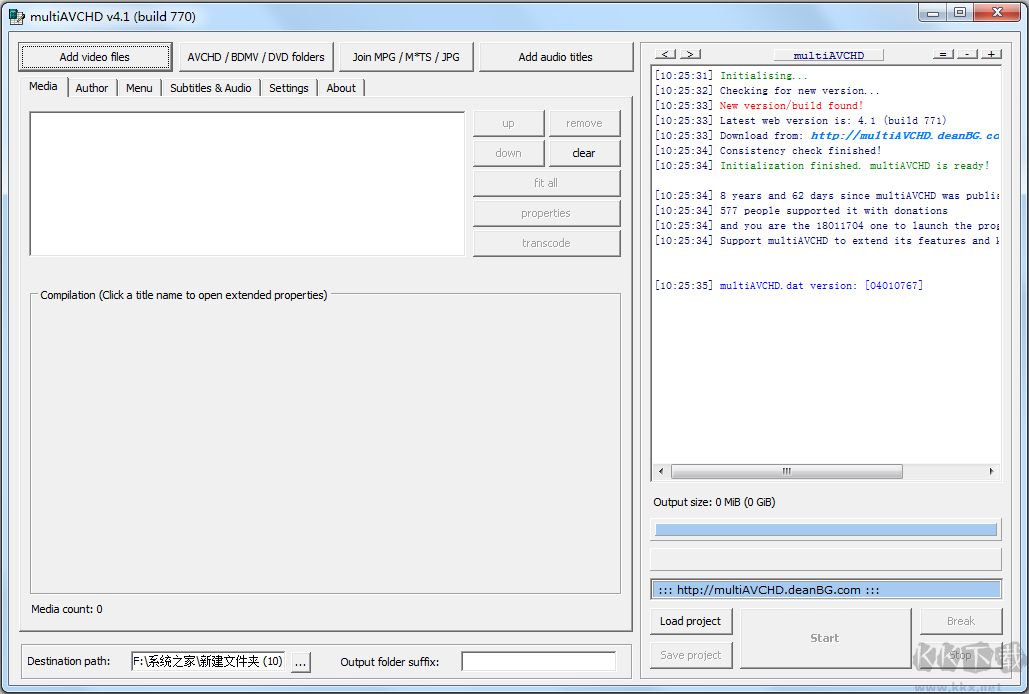This screenshot has height=694, width=1029.
Task: Click the '-' log font button
Action: click(x=967, y=54)
